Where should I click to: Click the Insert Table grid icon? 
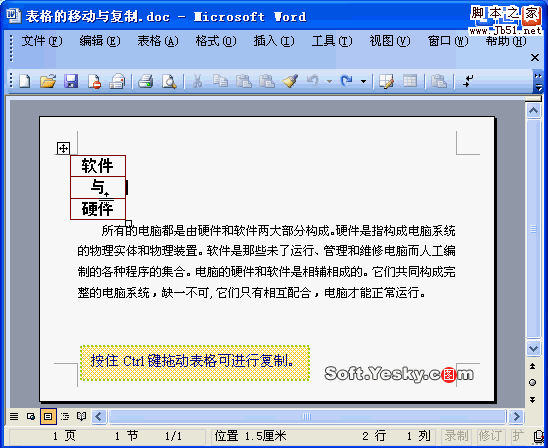click(x=410, y=81)
